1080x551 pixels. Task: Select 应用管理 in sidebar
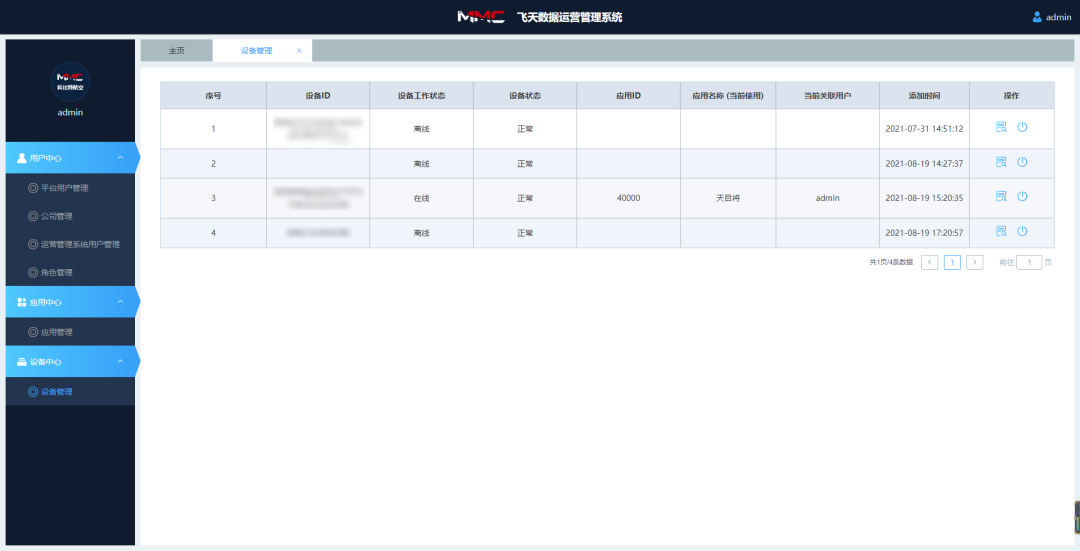click(56, 332)
